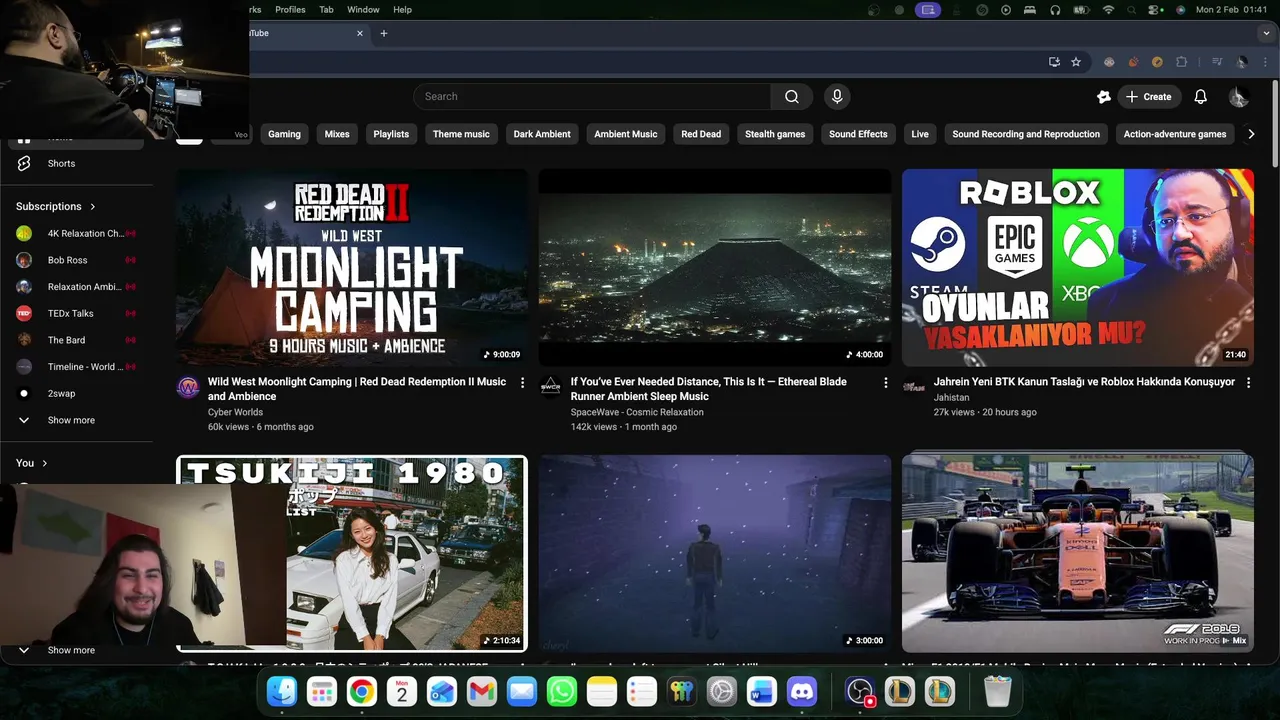Play the F1 2018 race car thumbnail
Screen dimensions: 1280x720
(1078, 553)
